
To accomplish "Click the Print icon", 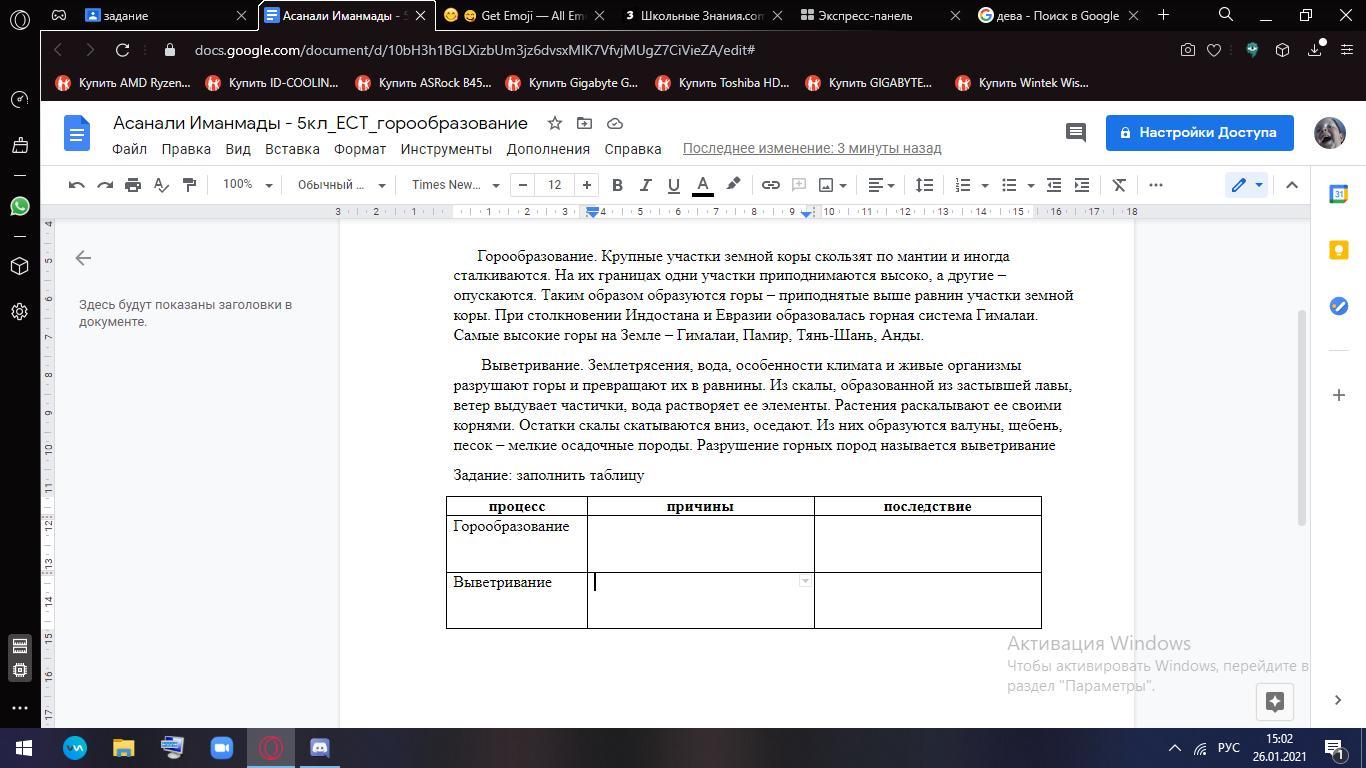I will coord(133,185).
